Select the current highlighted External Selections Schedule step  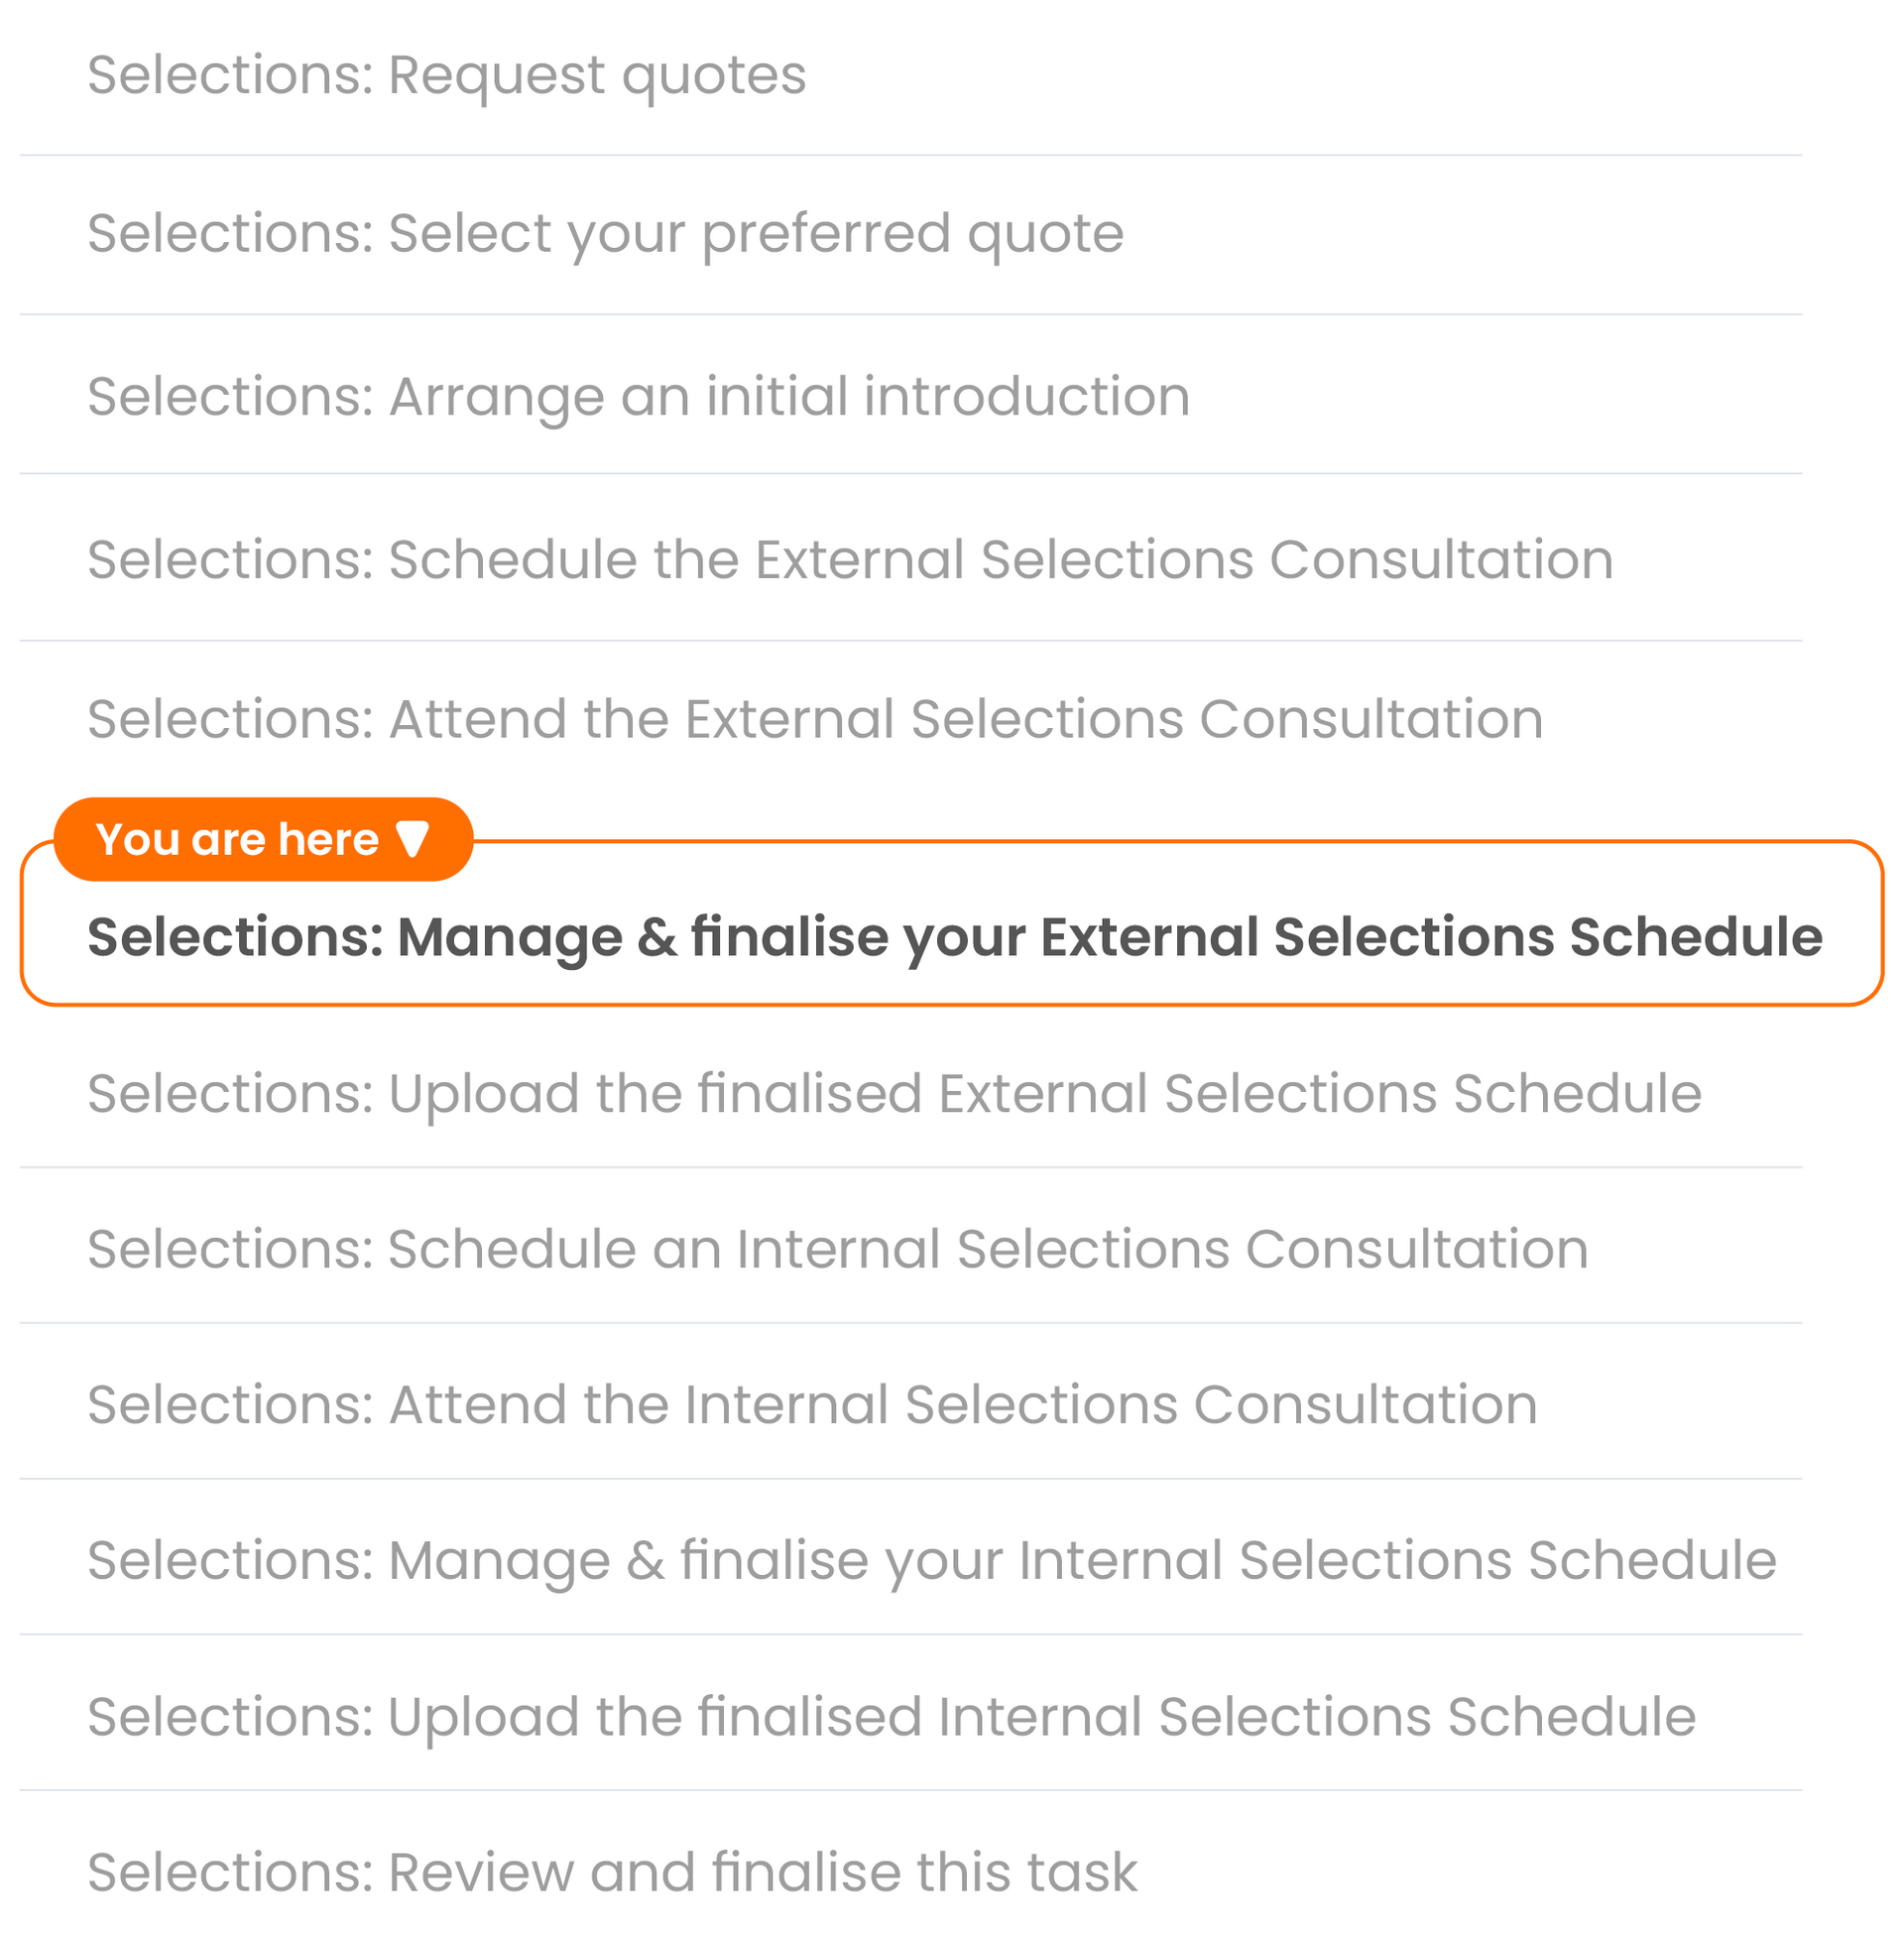coord(954,938)
